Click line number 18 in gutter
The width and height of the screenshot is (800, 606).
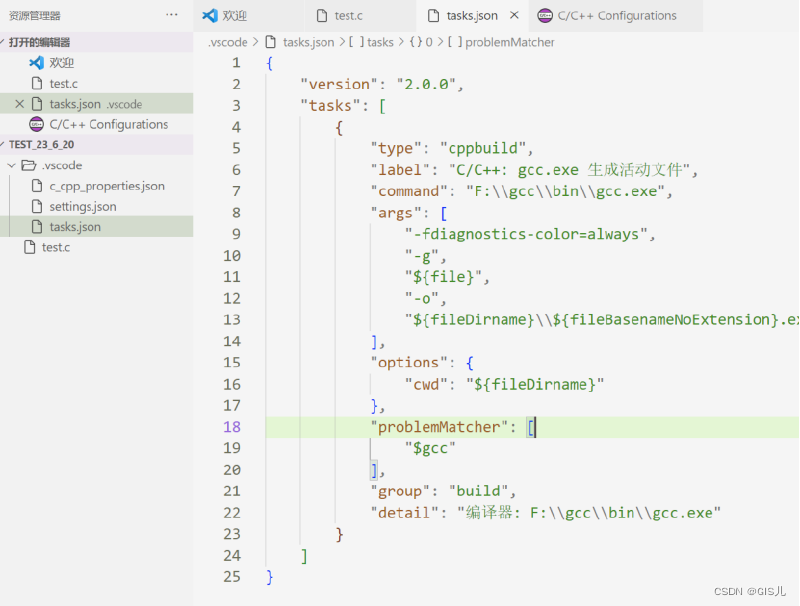tap(232, 426)
